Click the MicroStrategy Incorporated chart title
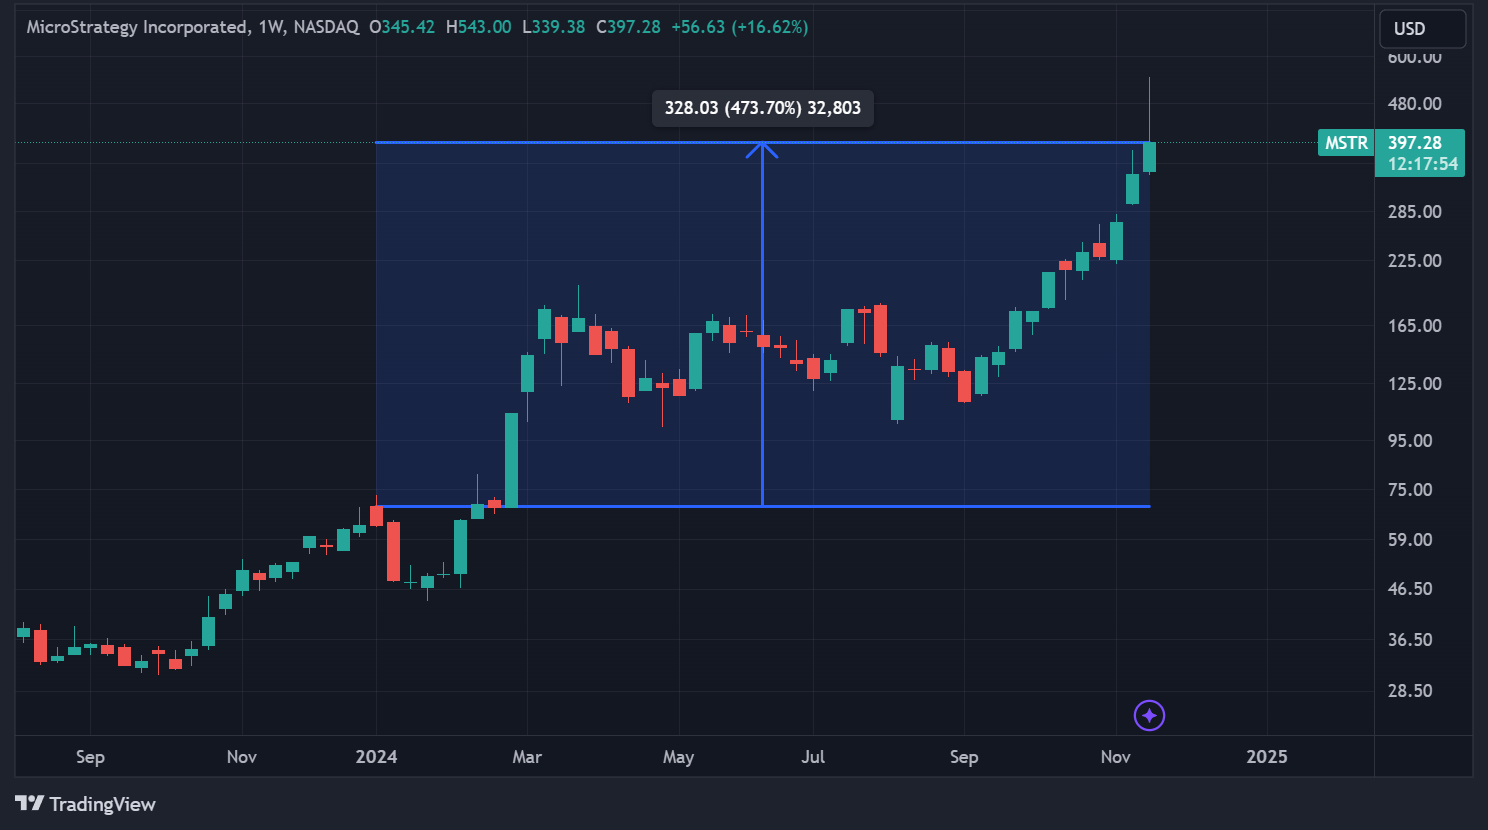This screenshot has height=830, width=1488. pos(136,27)
